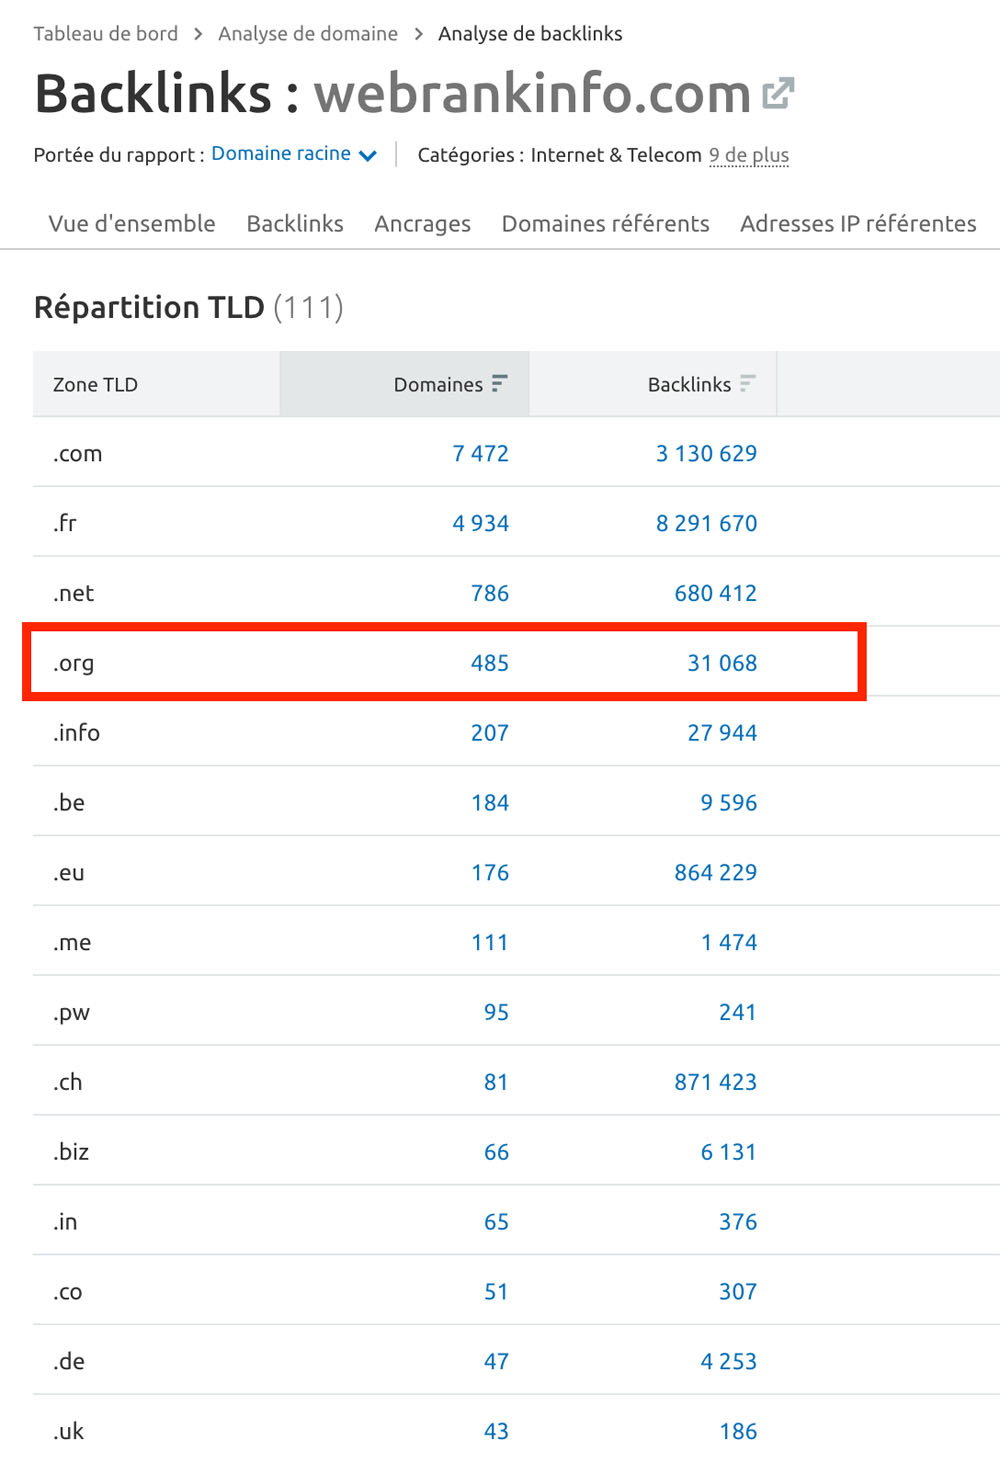The width and height of the screenshot is (1000, 1463).
Task: Expand the Domaine racine scope dropdown
Action: (x=294, y=154)
